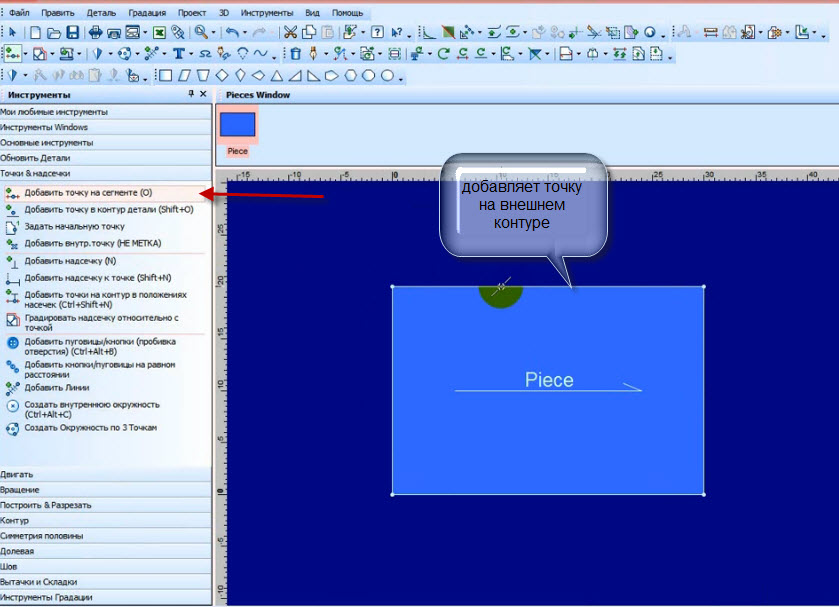Copy using the duplicate pages icon
Image resolution: width=839 pixels, height=607 pixels.
309,33
